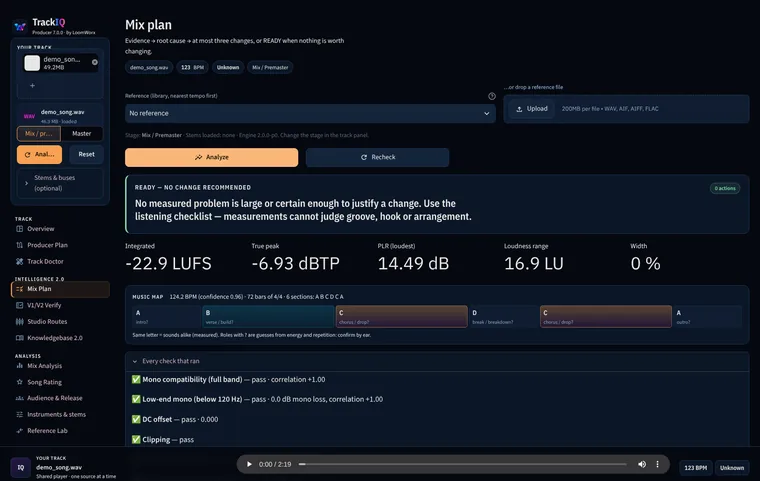Click the Audience & Release icon
This screenshot has height=481, width=760.
click(19, 398)
